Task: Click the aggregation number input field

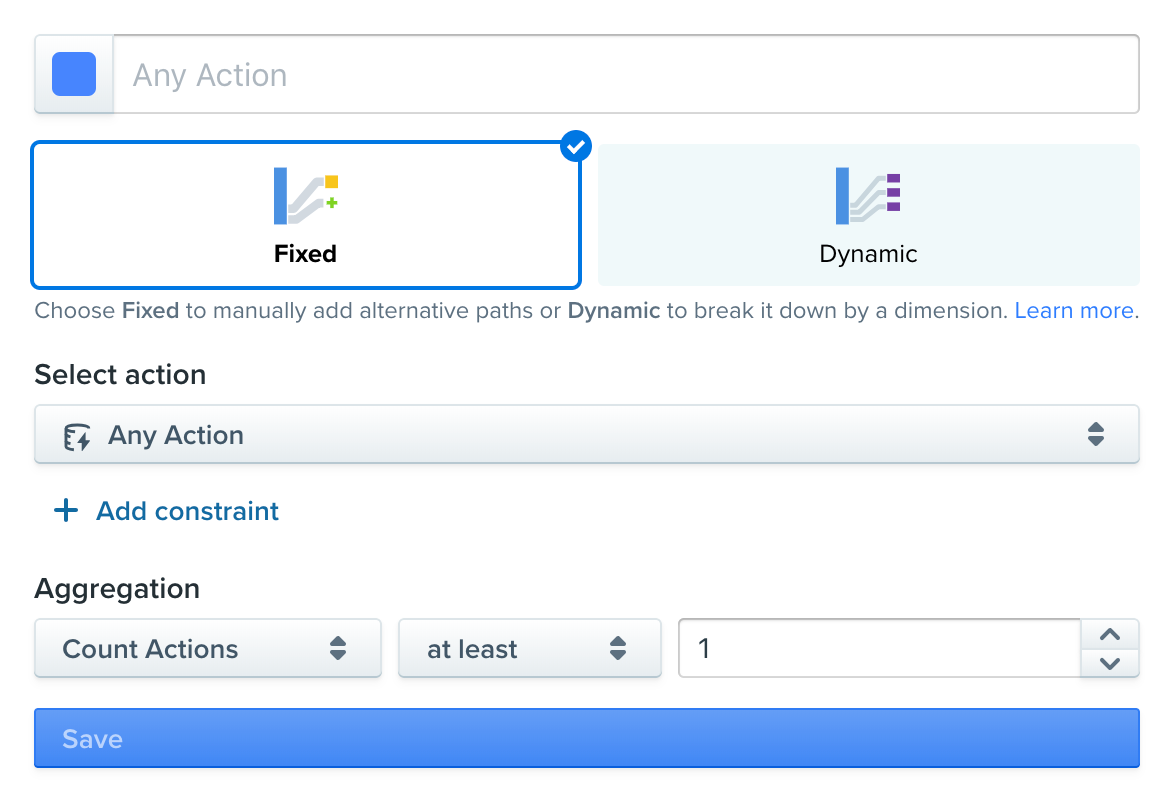Action: [879, 649]
